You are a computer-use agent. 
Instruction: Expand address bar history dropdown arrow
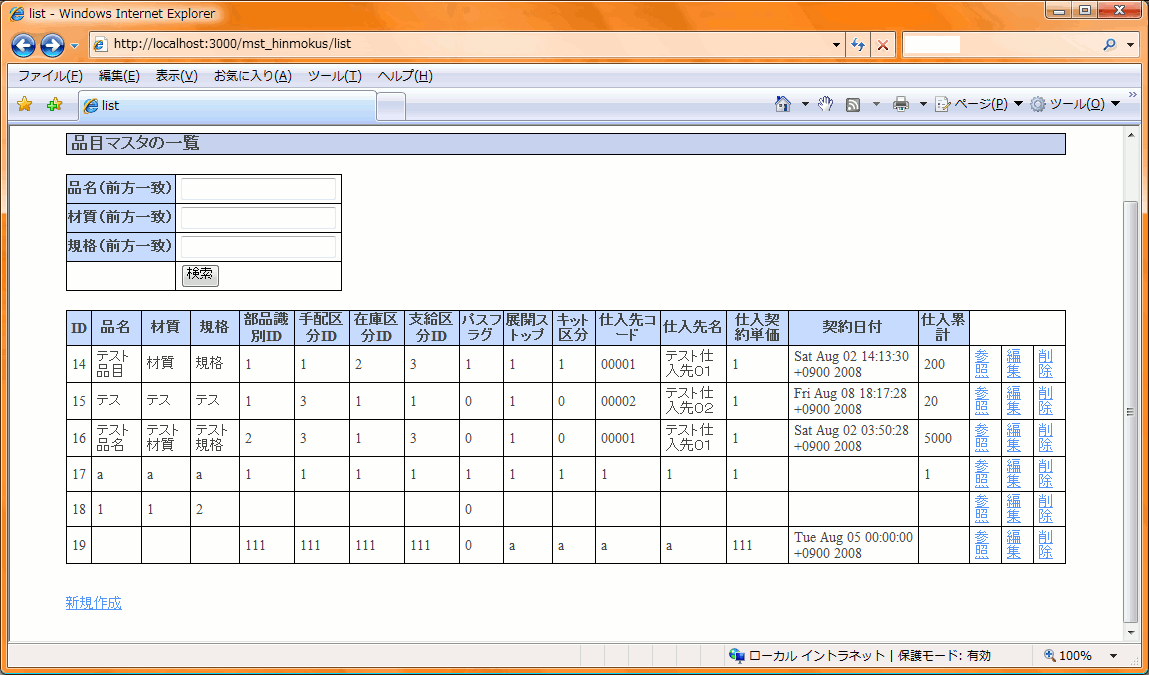coord(837,45)
